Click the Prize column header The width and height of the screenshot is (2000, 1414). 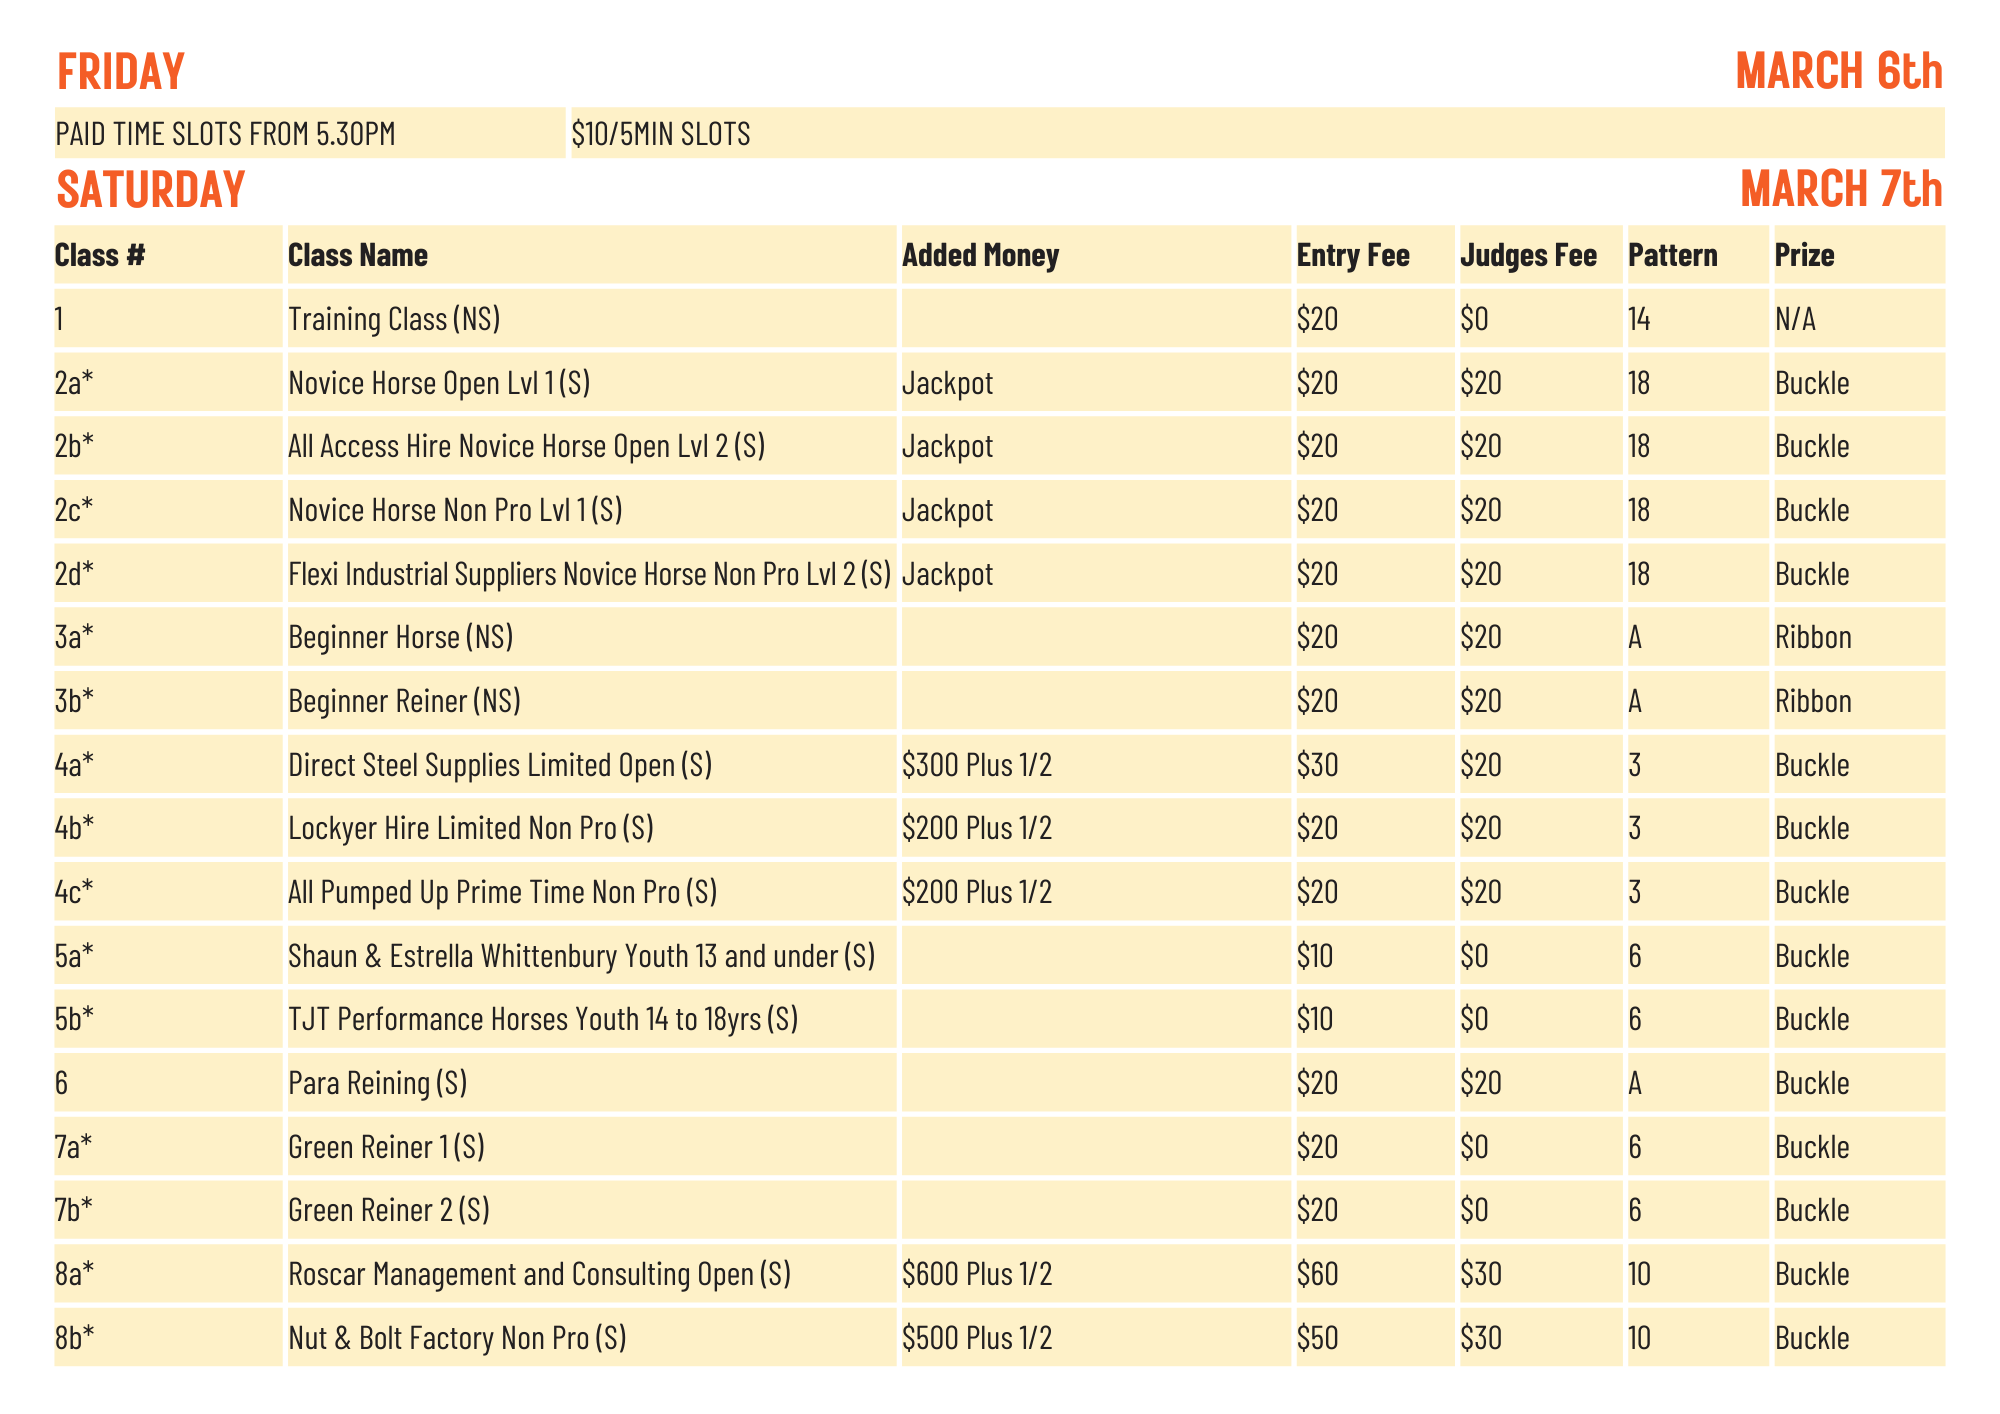[x=1804, y=256]
